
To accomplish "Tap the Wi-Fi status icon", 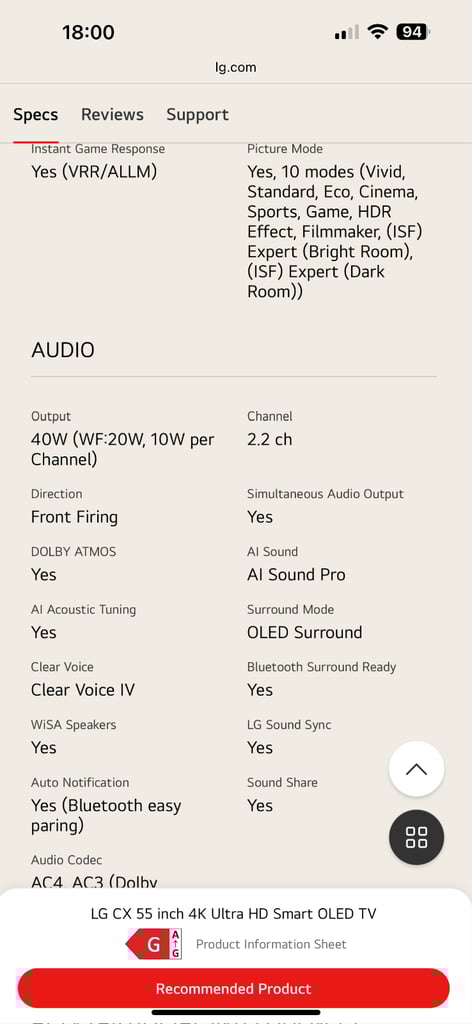I will tap(377, 31).
